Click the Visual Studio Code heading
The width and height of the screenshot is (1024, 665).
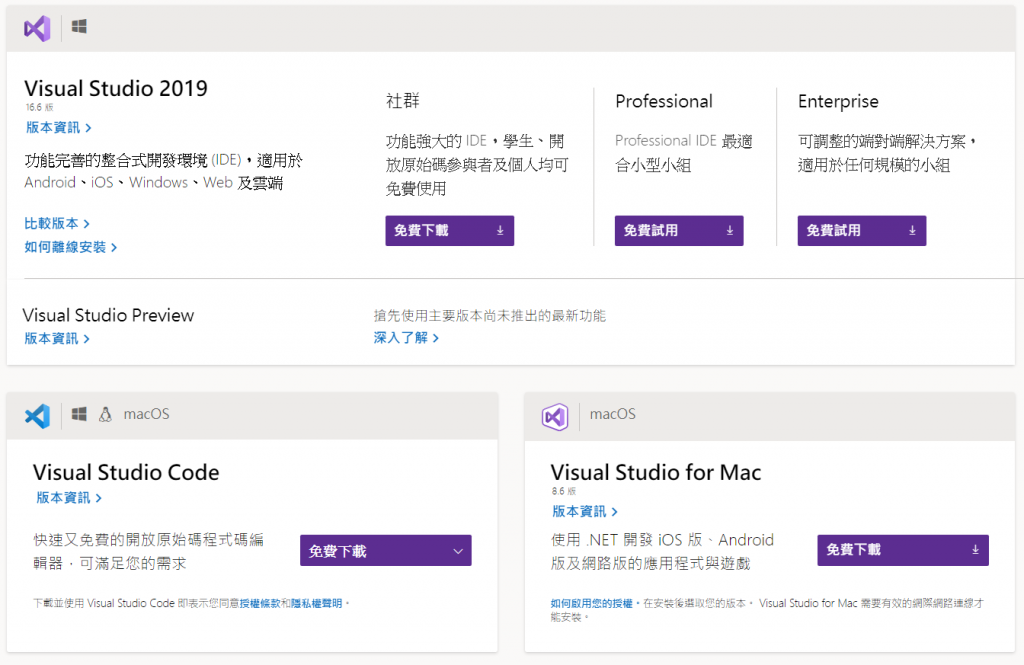(x=126, y=472)
